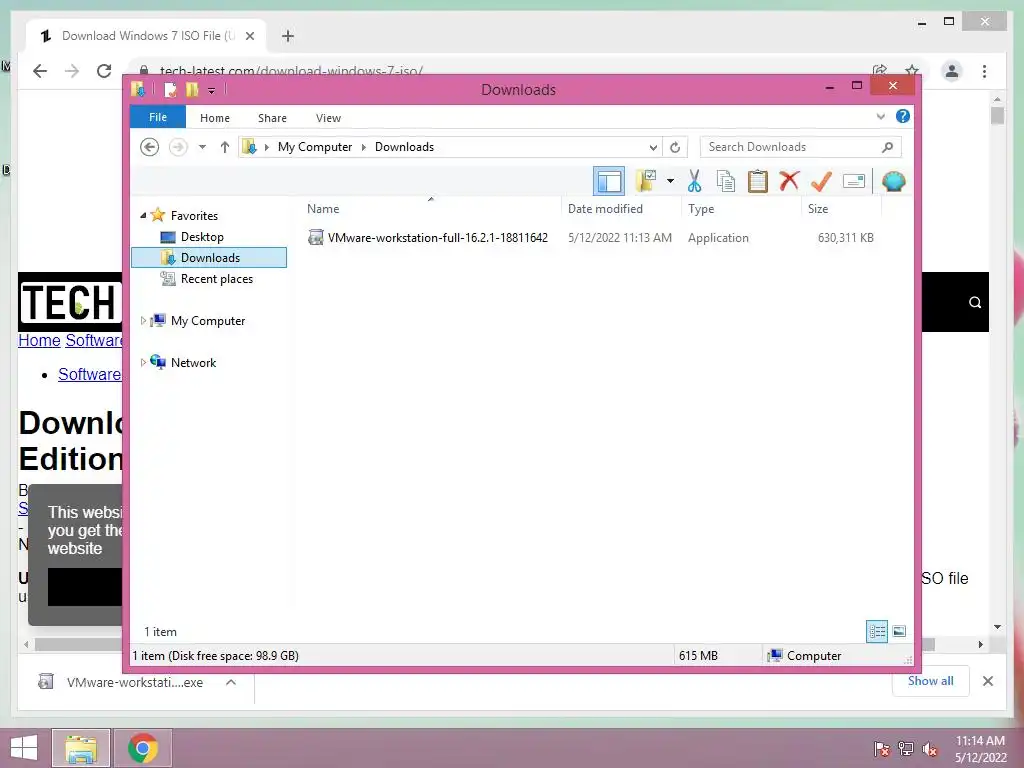Go back with Explorer's back arrow

pos(150,147)
